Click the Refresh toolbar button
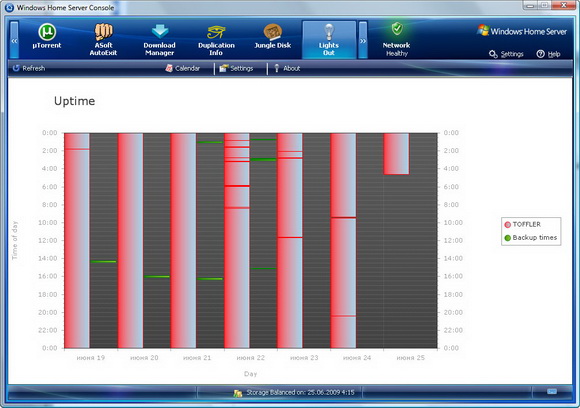This screenshot has width=580, height=408. (x=29, y=68)
